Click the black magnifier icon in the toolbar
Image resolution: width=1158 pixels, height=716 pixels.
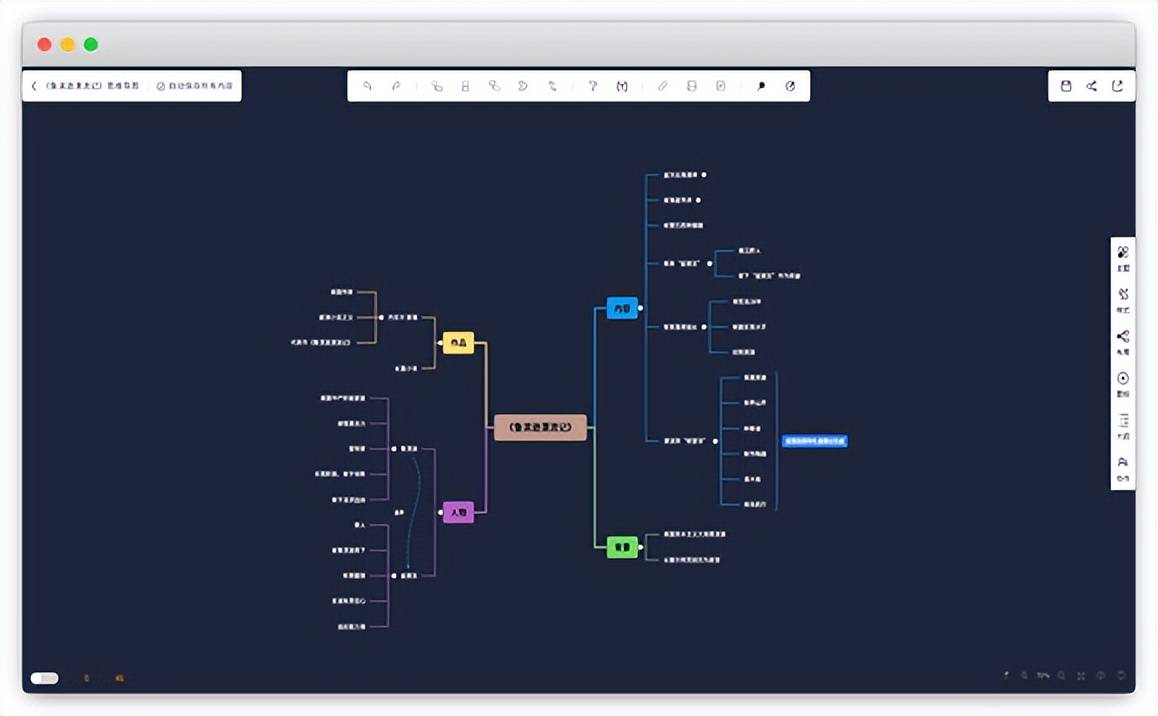(761, 86)
